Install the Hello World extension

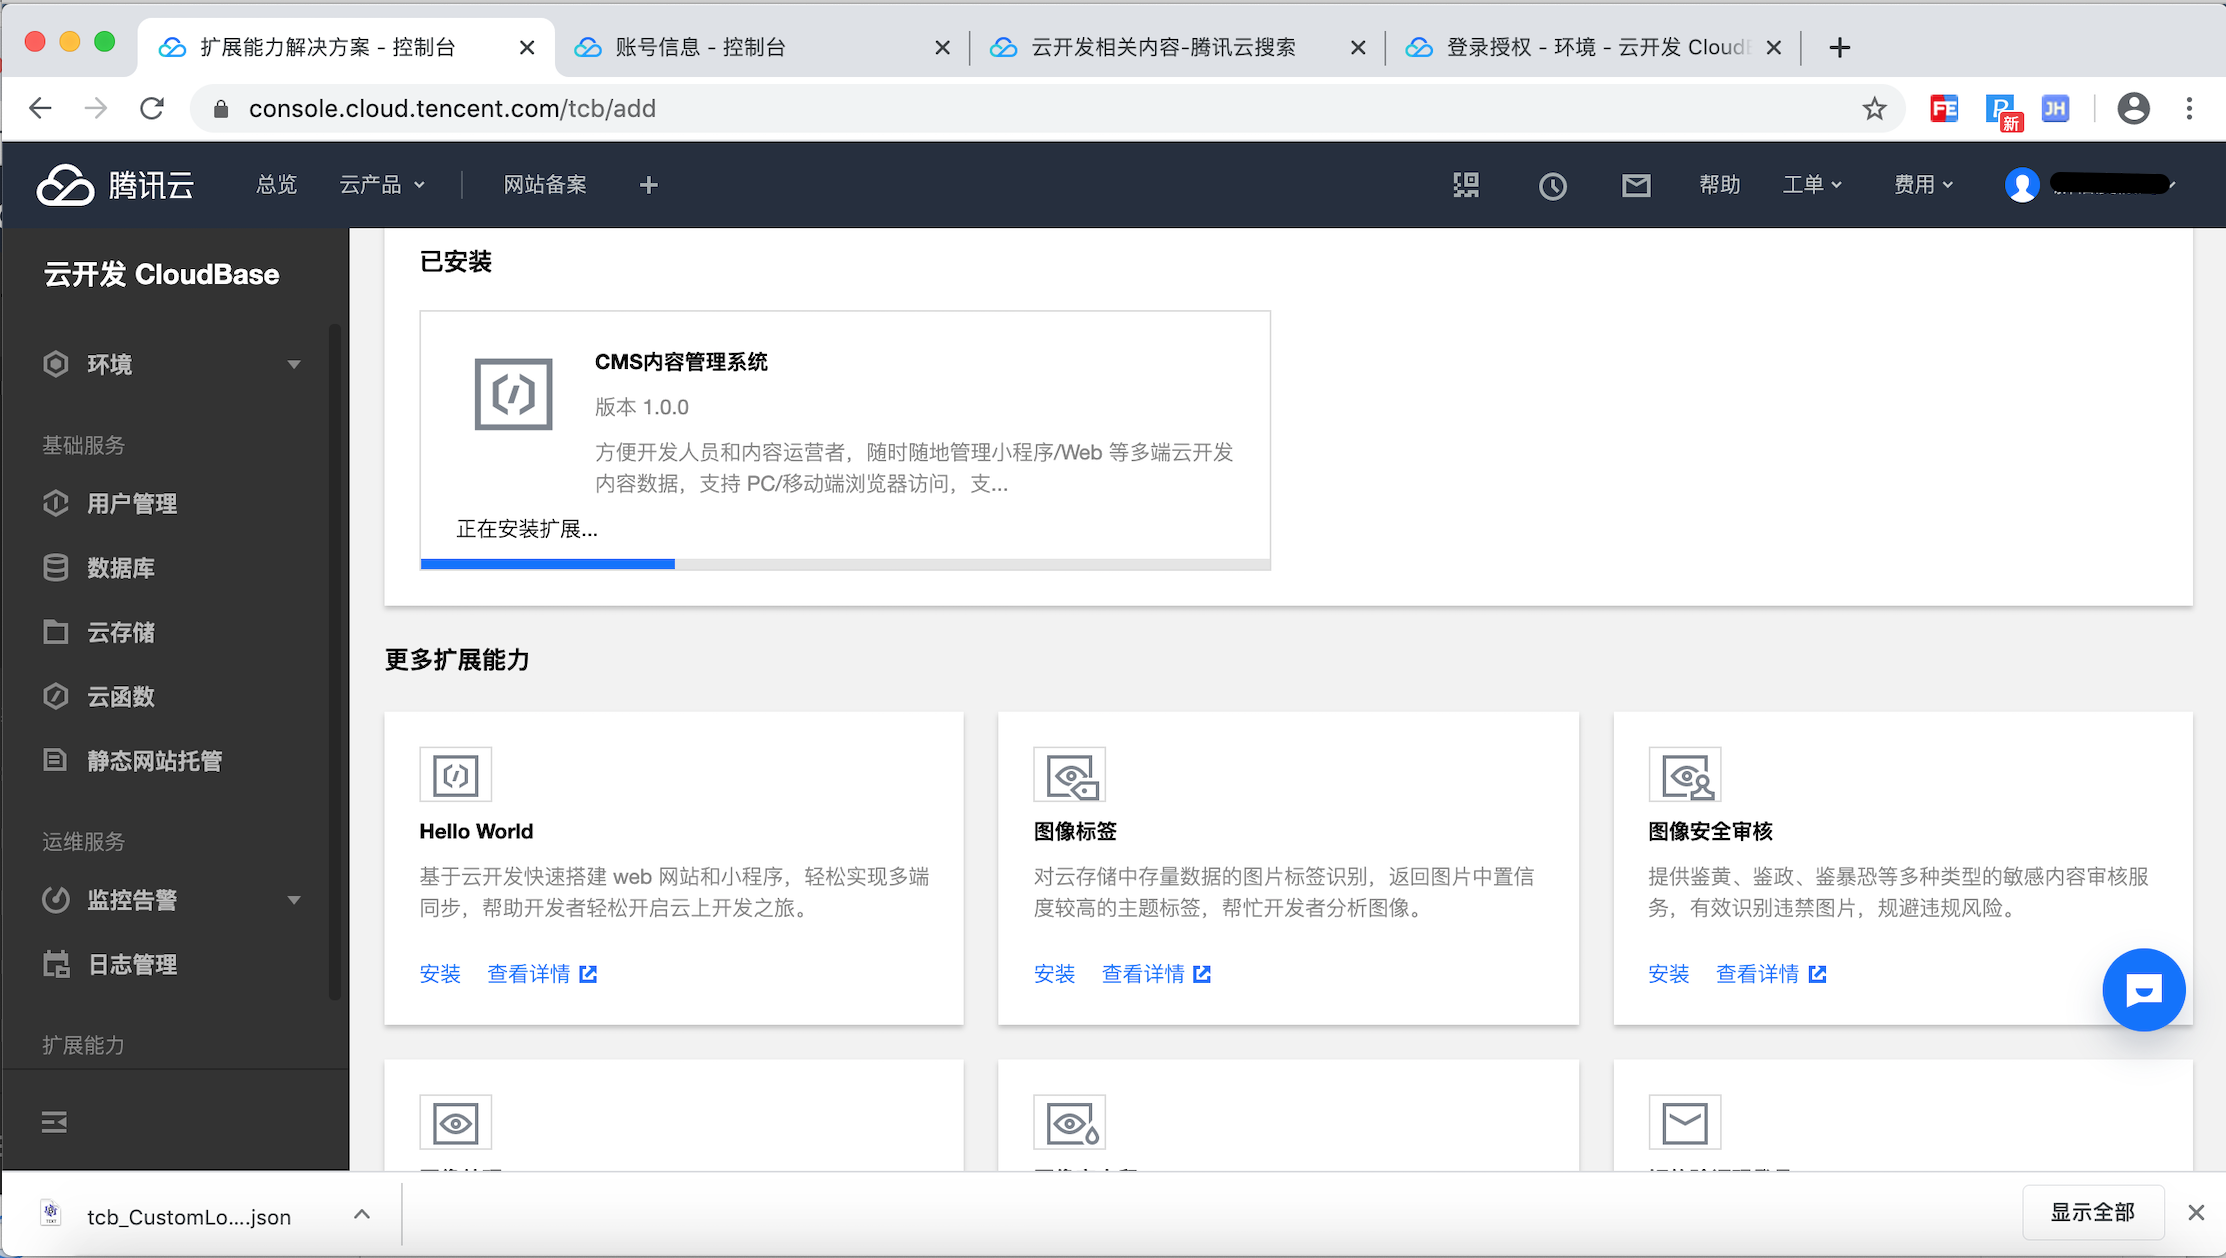[x=440, y=974]
